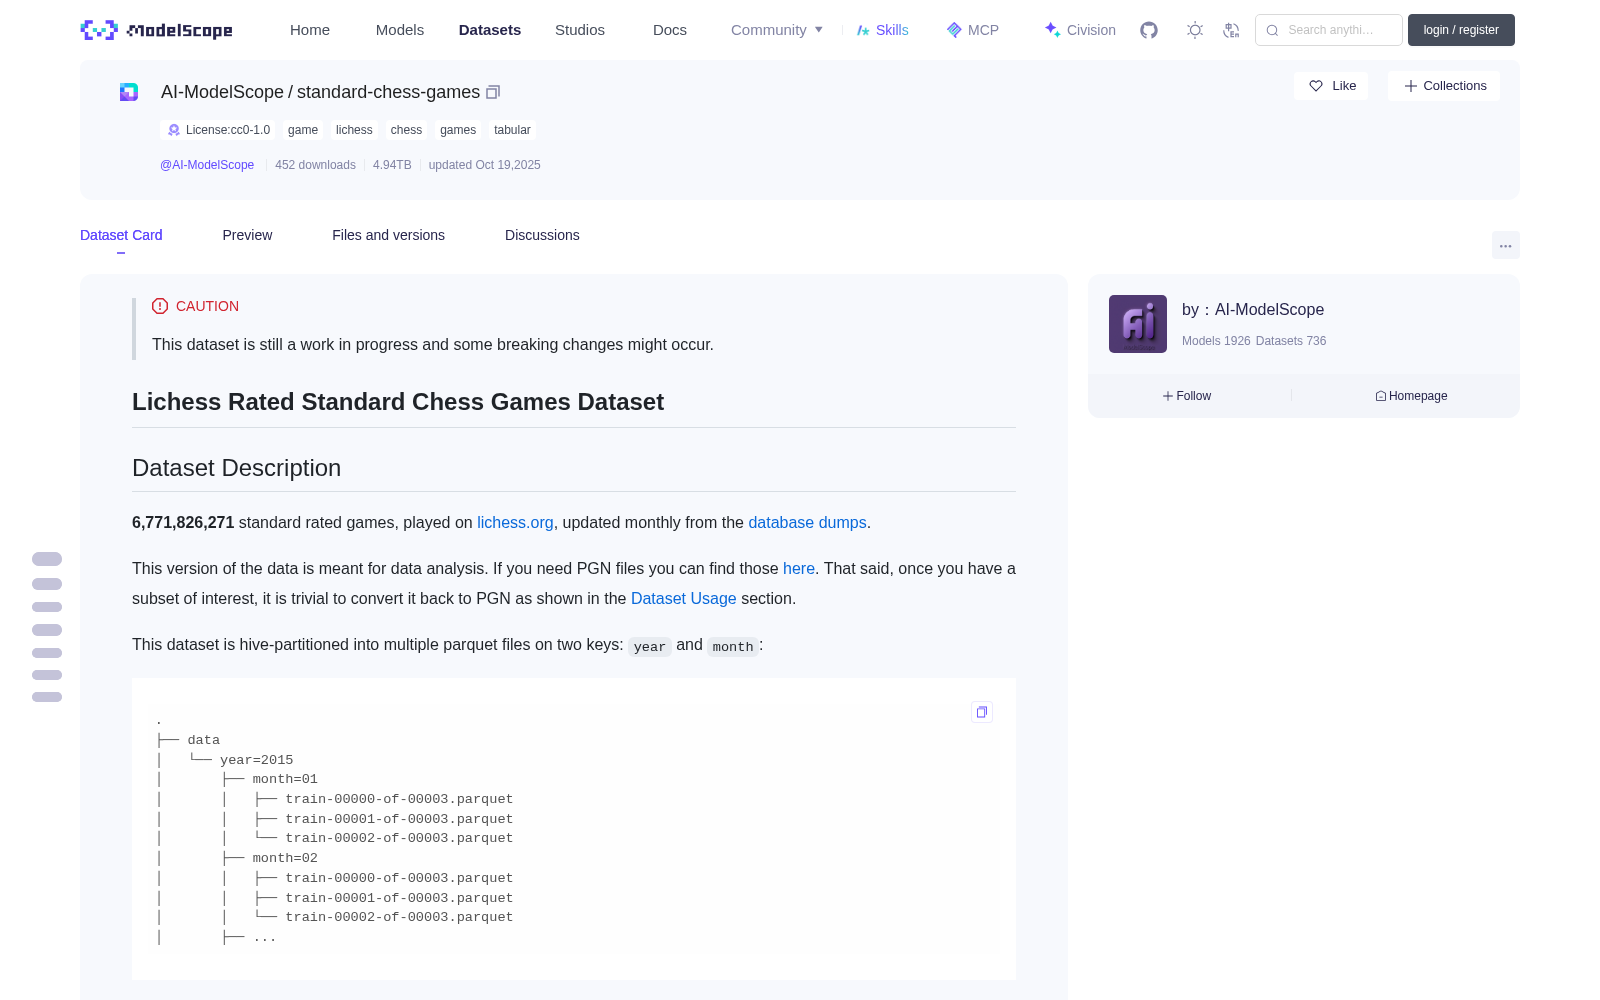Open the Models section

[400, 30]
